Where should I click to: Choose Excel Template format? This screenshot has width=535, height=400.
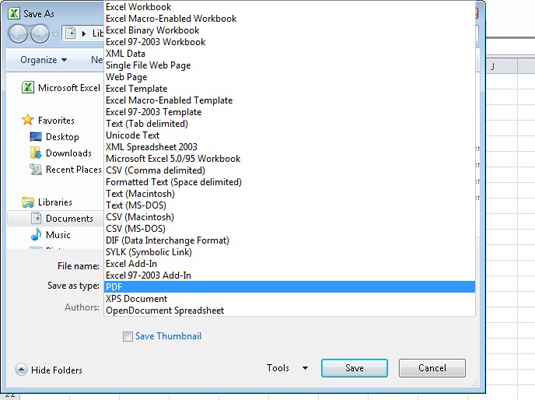pyautogui.click(x=289, y=88)
